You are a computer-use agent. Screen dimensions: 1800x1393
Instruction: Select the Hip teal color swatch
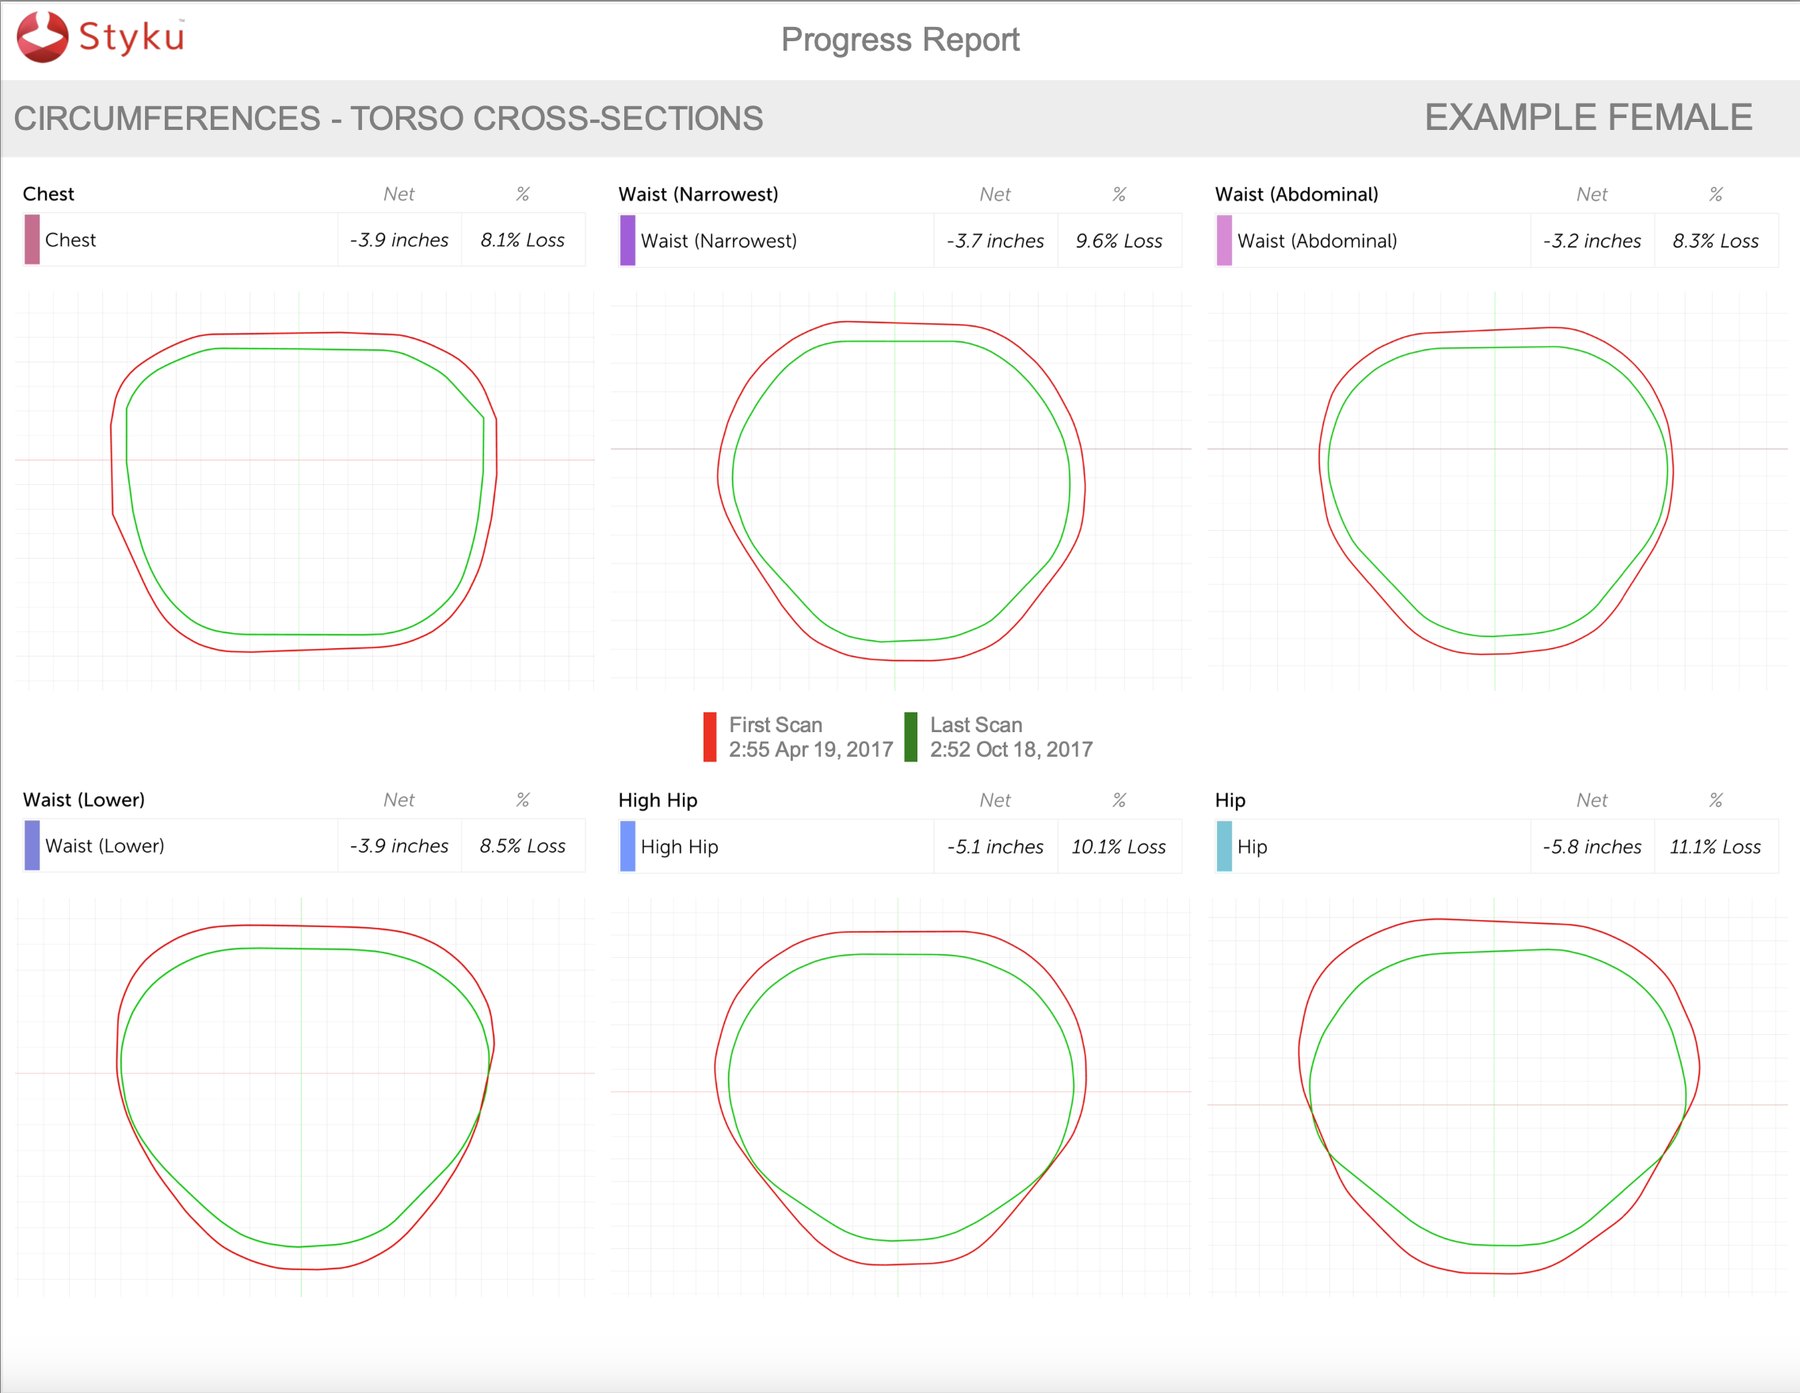[1224, 846]
